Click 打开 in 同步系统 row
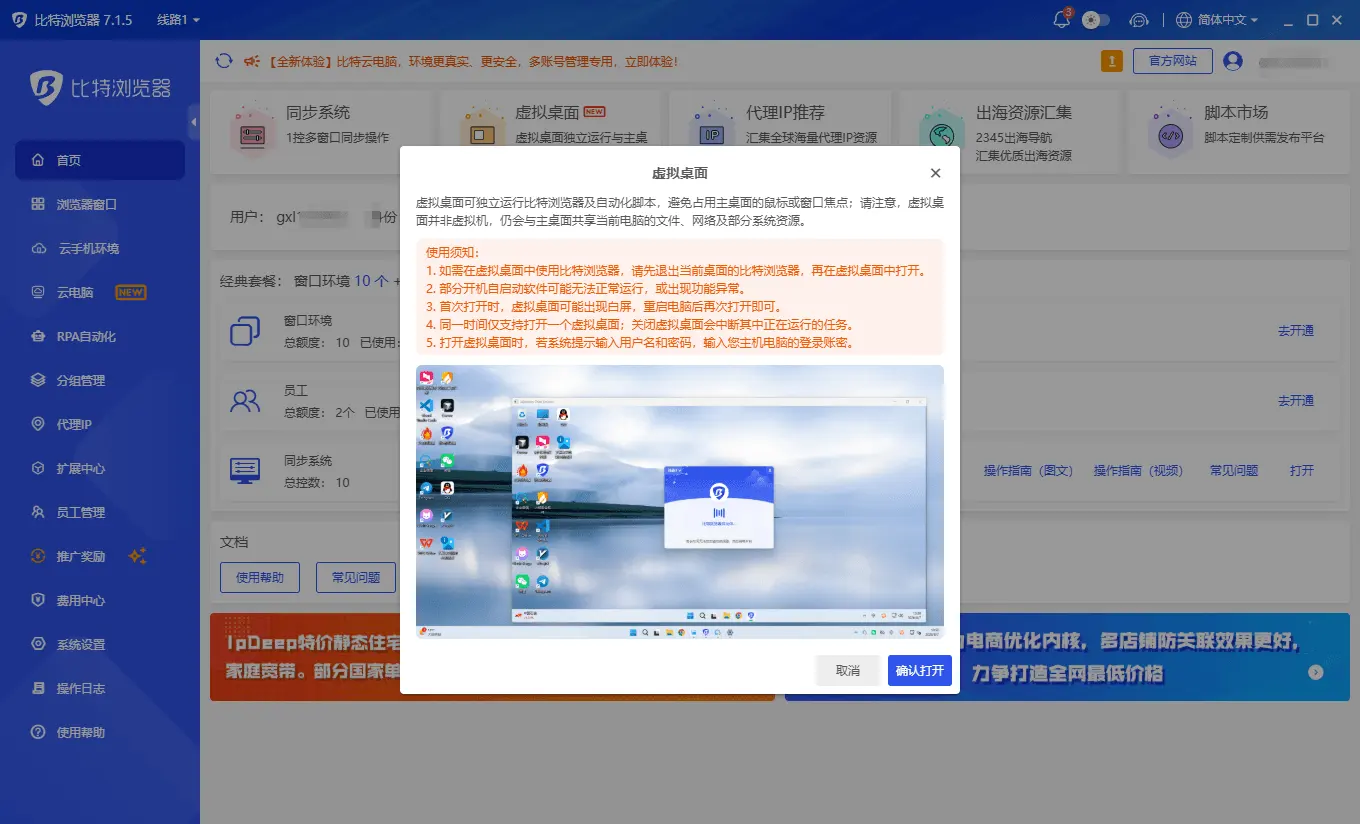This screenshot has width=1360, height=824. pyautogui.click(x=1302, y=471)
